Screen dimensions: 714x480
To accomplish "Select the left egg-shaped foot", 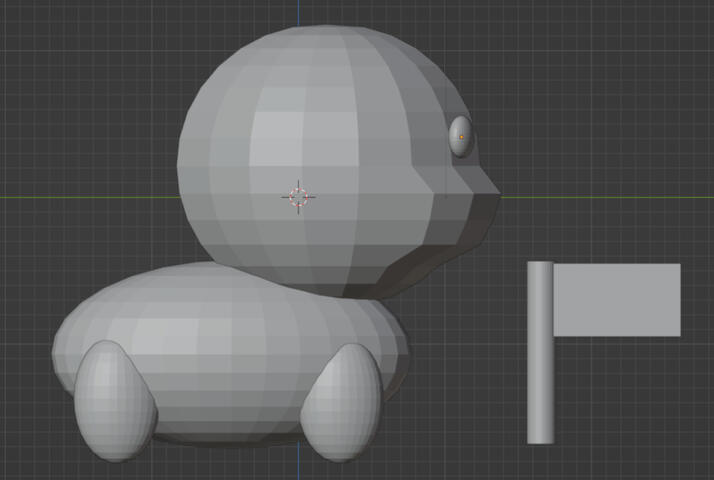I will point(113,400).
